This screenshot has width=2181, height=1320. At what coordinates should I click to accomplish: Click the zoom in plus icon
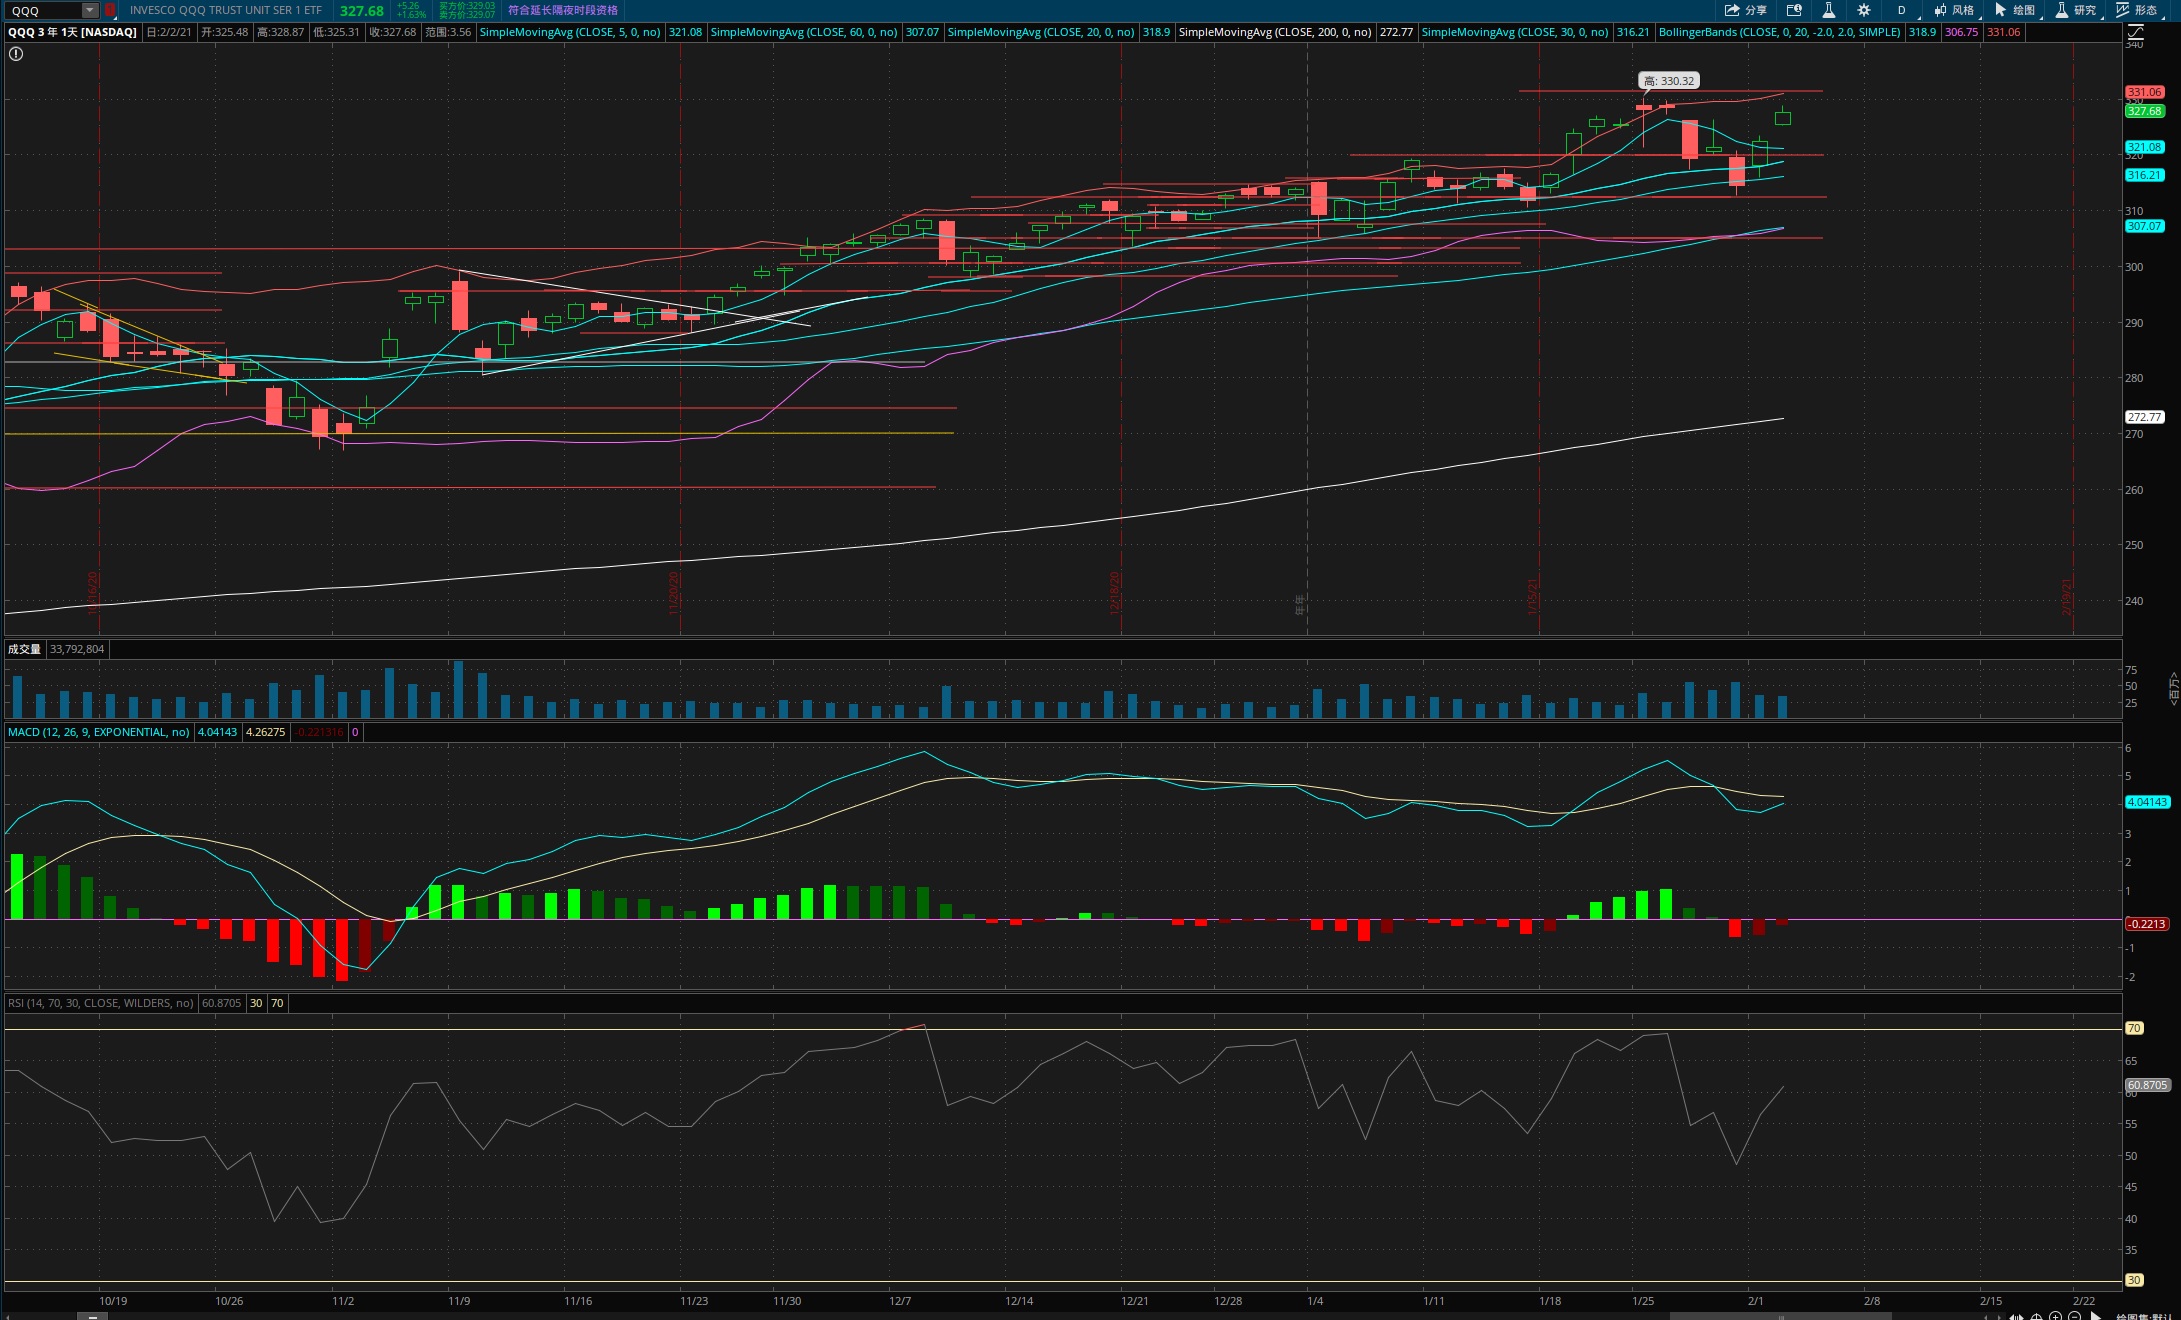(x=2055, y=1316)
